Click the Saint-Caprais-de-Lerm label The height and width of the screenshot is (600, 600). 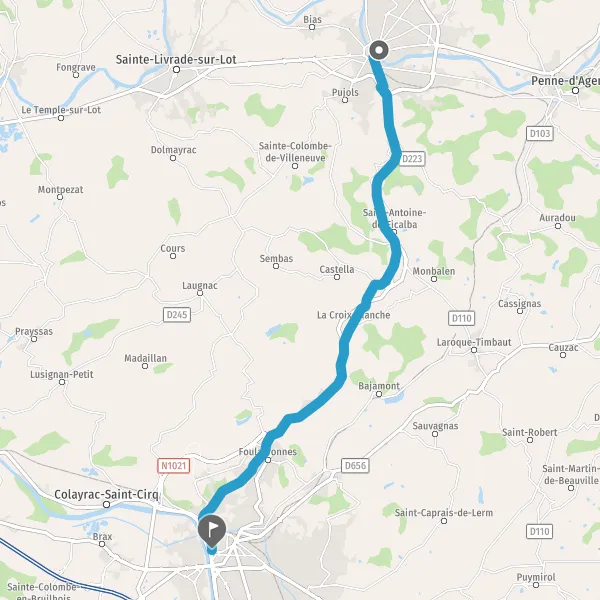tap(443, 513)
